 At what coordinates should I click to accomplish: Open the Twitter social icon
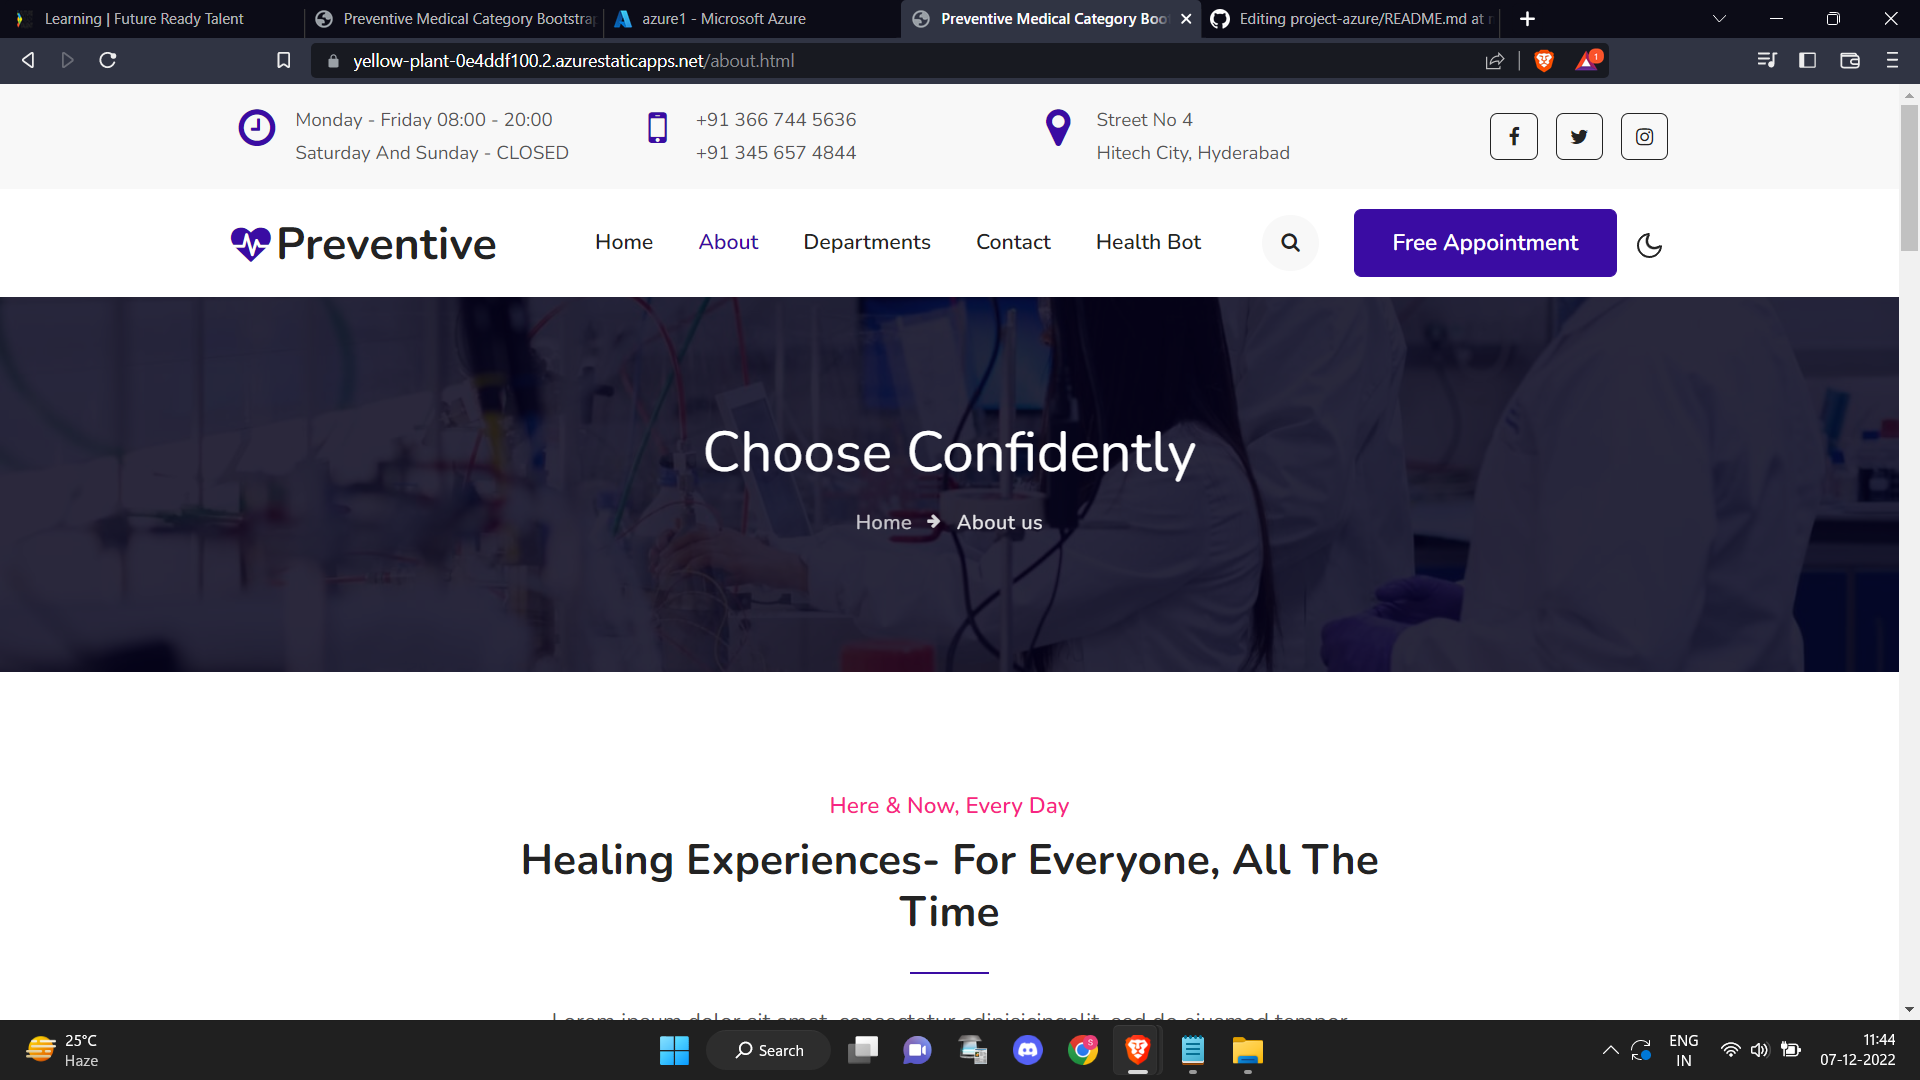click(x=1579, y=137)
